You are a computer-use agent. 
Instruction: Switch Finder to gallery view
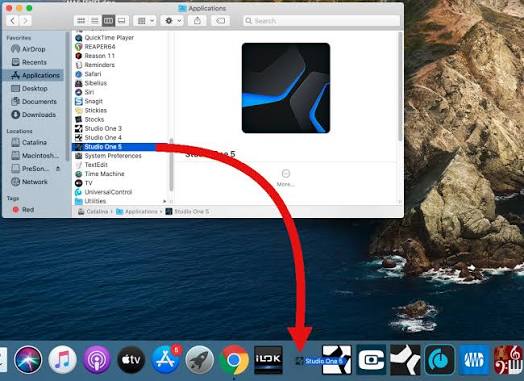(122, 21)
